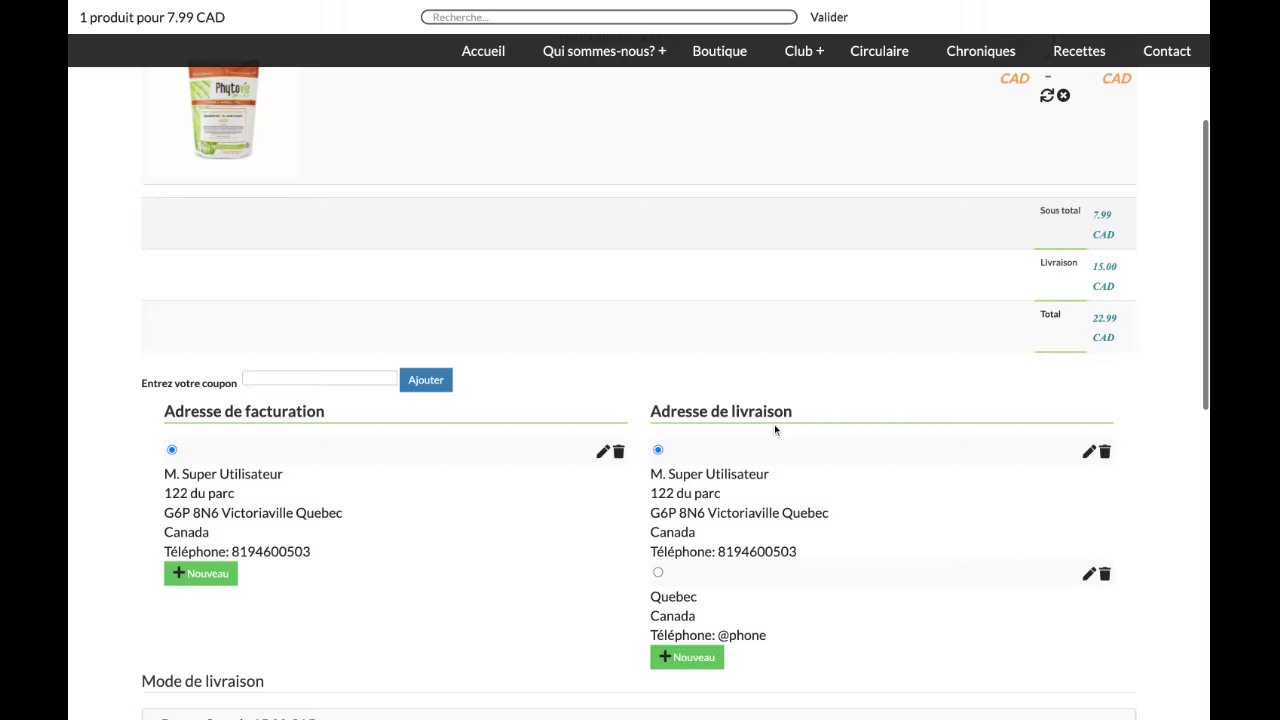
Task: Edit the first shipping address (M. Super Utilisateur)
Action: pyautogui.click(x=1088, y=452)
